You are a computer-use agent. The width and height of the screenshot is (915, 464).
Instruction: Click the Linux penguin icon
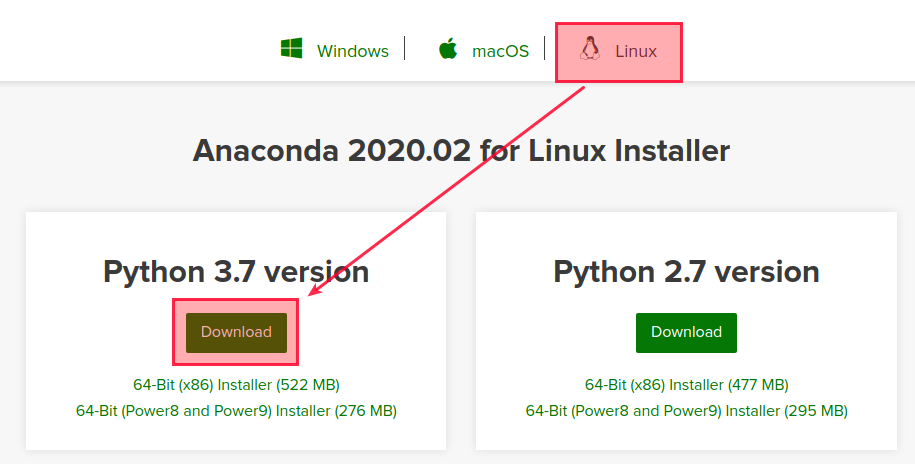tap(590, 48)
